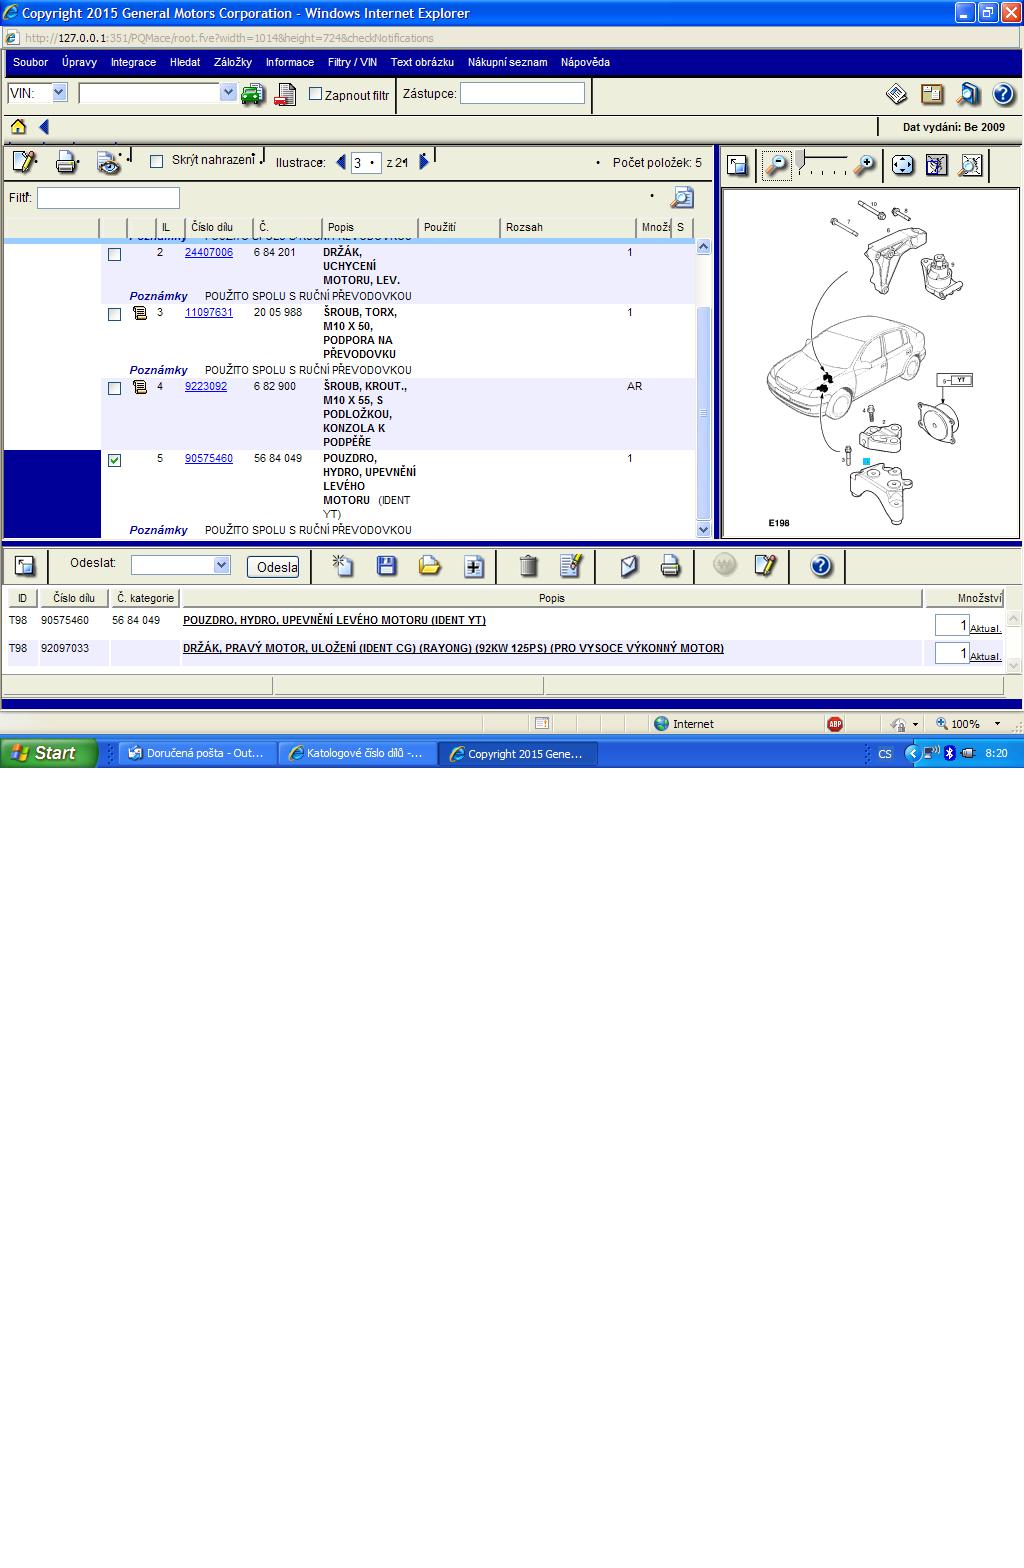Image resolution: width=1024 pixels, height=1568 pixels.
Task: Click the trash icon in shopping list toolbar
Action: [529, 566]
